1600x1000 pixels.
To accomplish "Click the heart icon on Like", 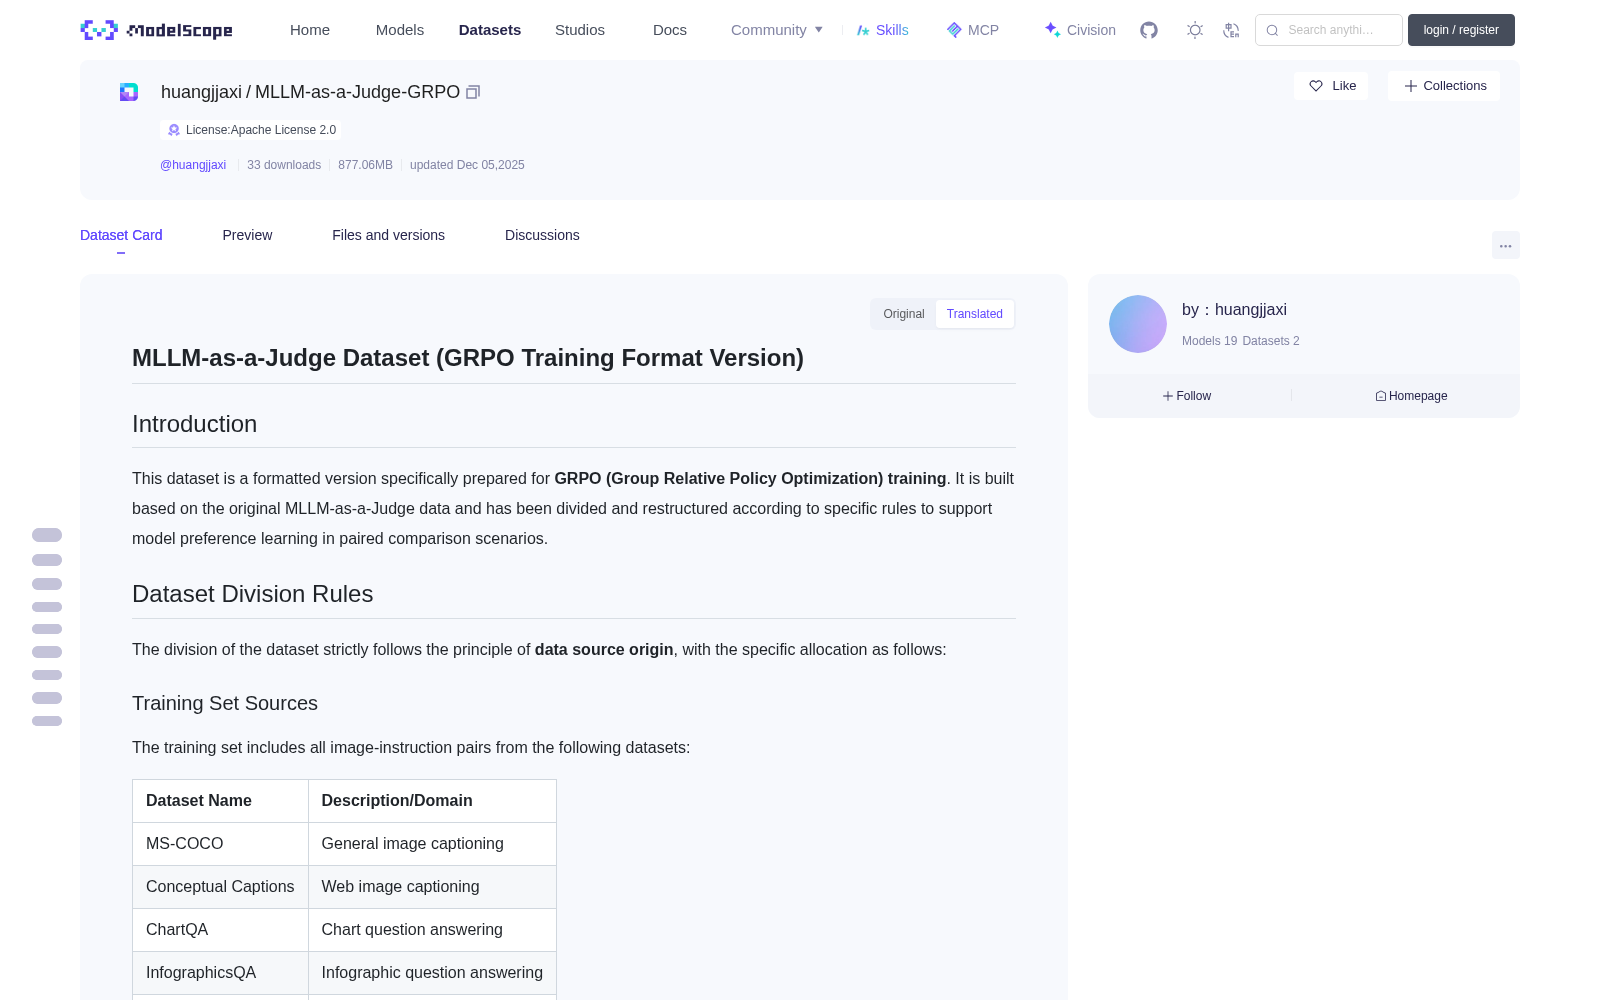I will coord(1316,86).
